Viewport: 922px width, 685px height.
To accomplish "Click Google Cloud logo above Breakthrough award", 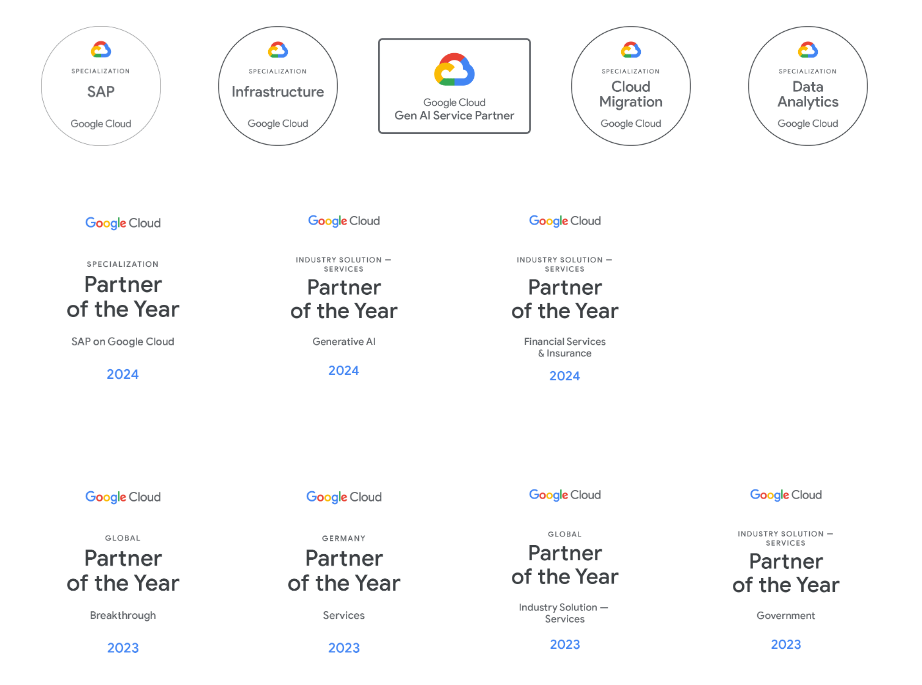I will [x=123, y=497].
